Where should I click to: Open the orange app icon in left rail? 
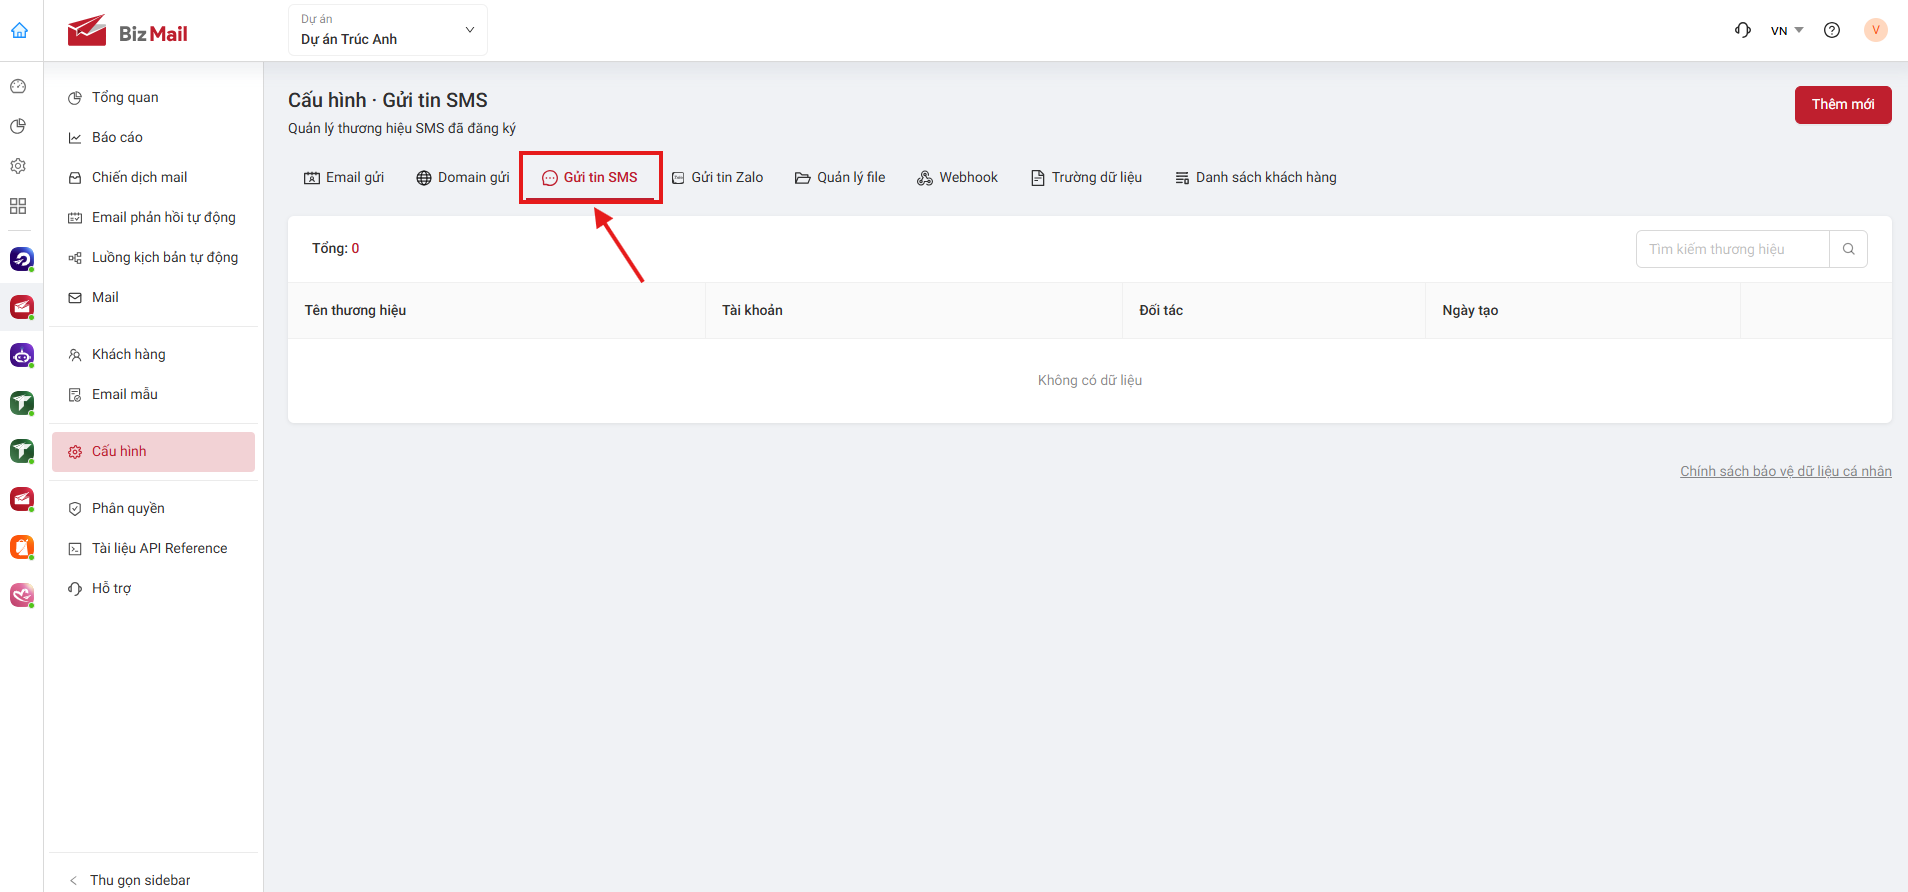(x=22, y=547)
